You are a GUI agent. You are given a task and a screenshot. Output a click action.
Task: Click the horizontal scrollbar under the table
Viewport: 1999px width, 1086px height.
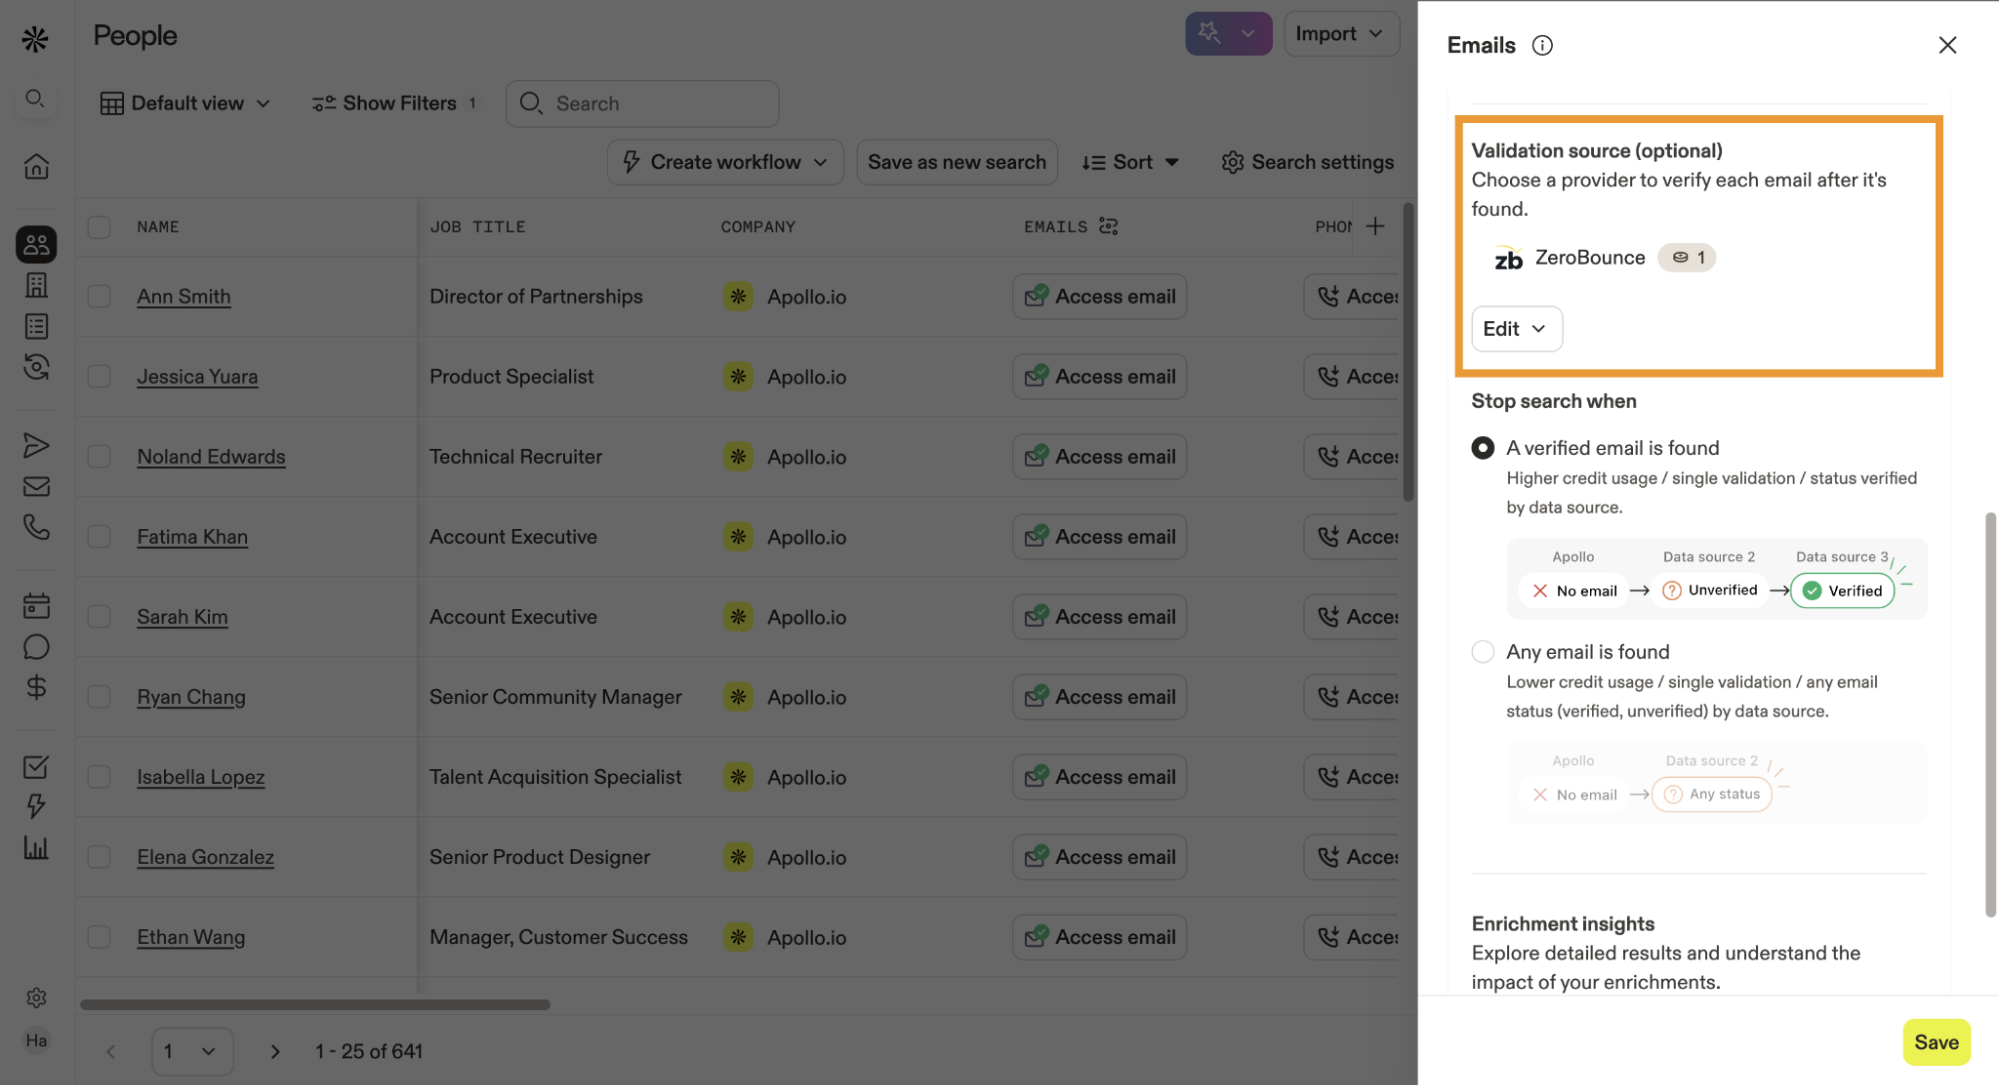(315, 1004)
